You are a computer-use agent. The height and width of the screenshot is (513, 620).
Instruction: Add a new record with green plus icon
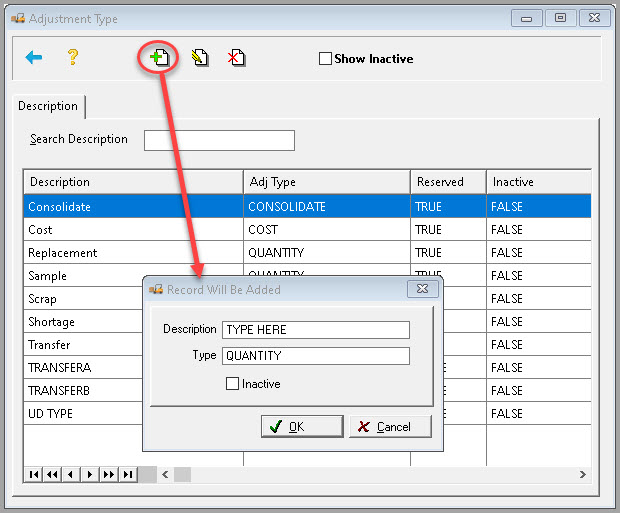[159, 58]
